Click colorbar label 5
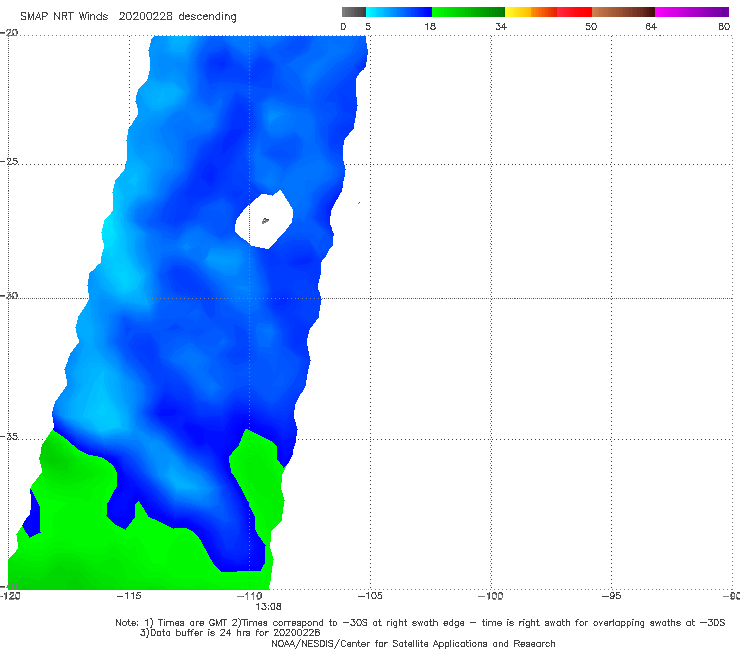740x650 pixels. [x=368, y=26]
